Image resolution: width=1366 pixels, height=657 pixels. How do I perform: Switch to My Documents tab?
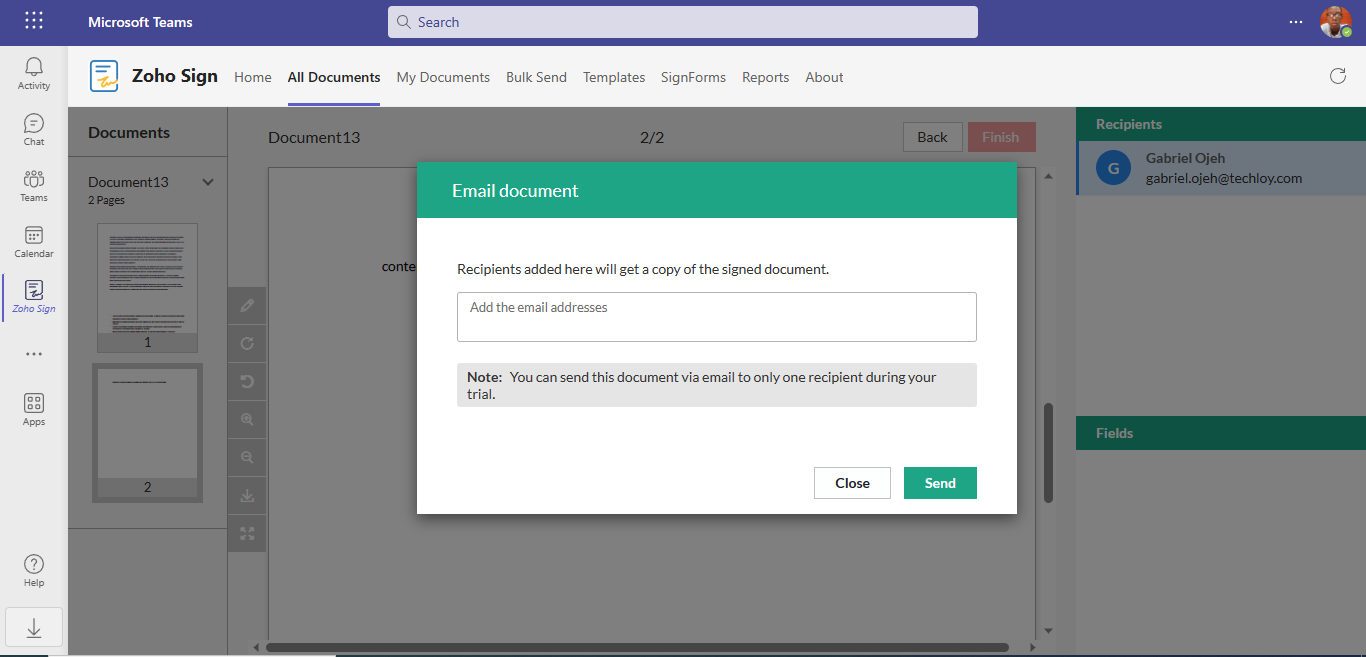pos(443,77)
